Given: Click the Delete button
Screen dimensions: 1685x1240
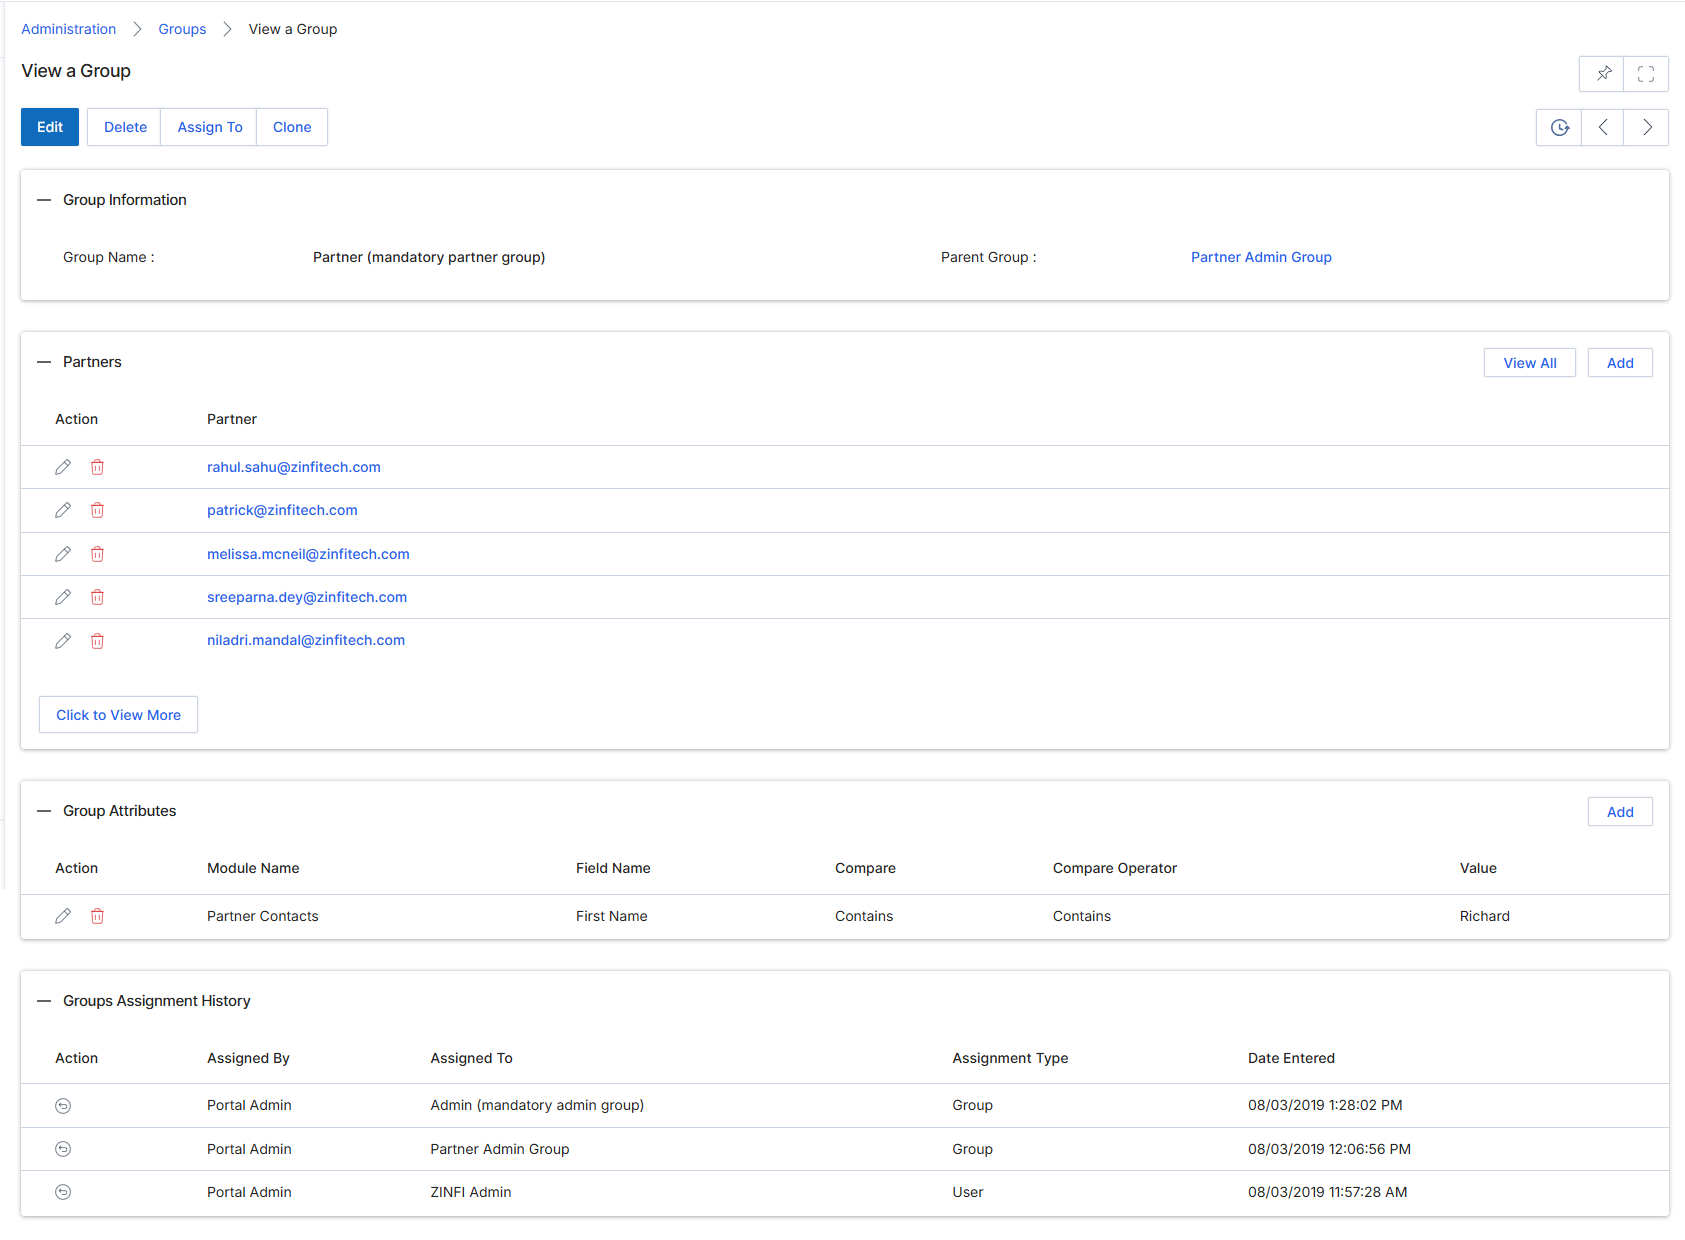Looking at the screenshot, I should [125, 127].
